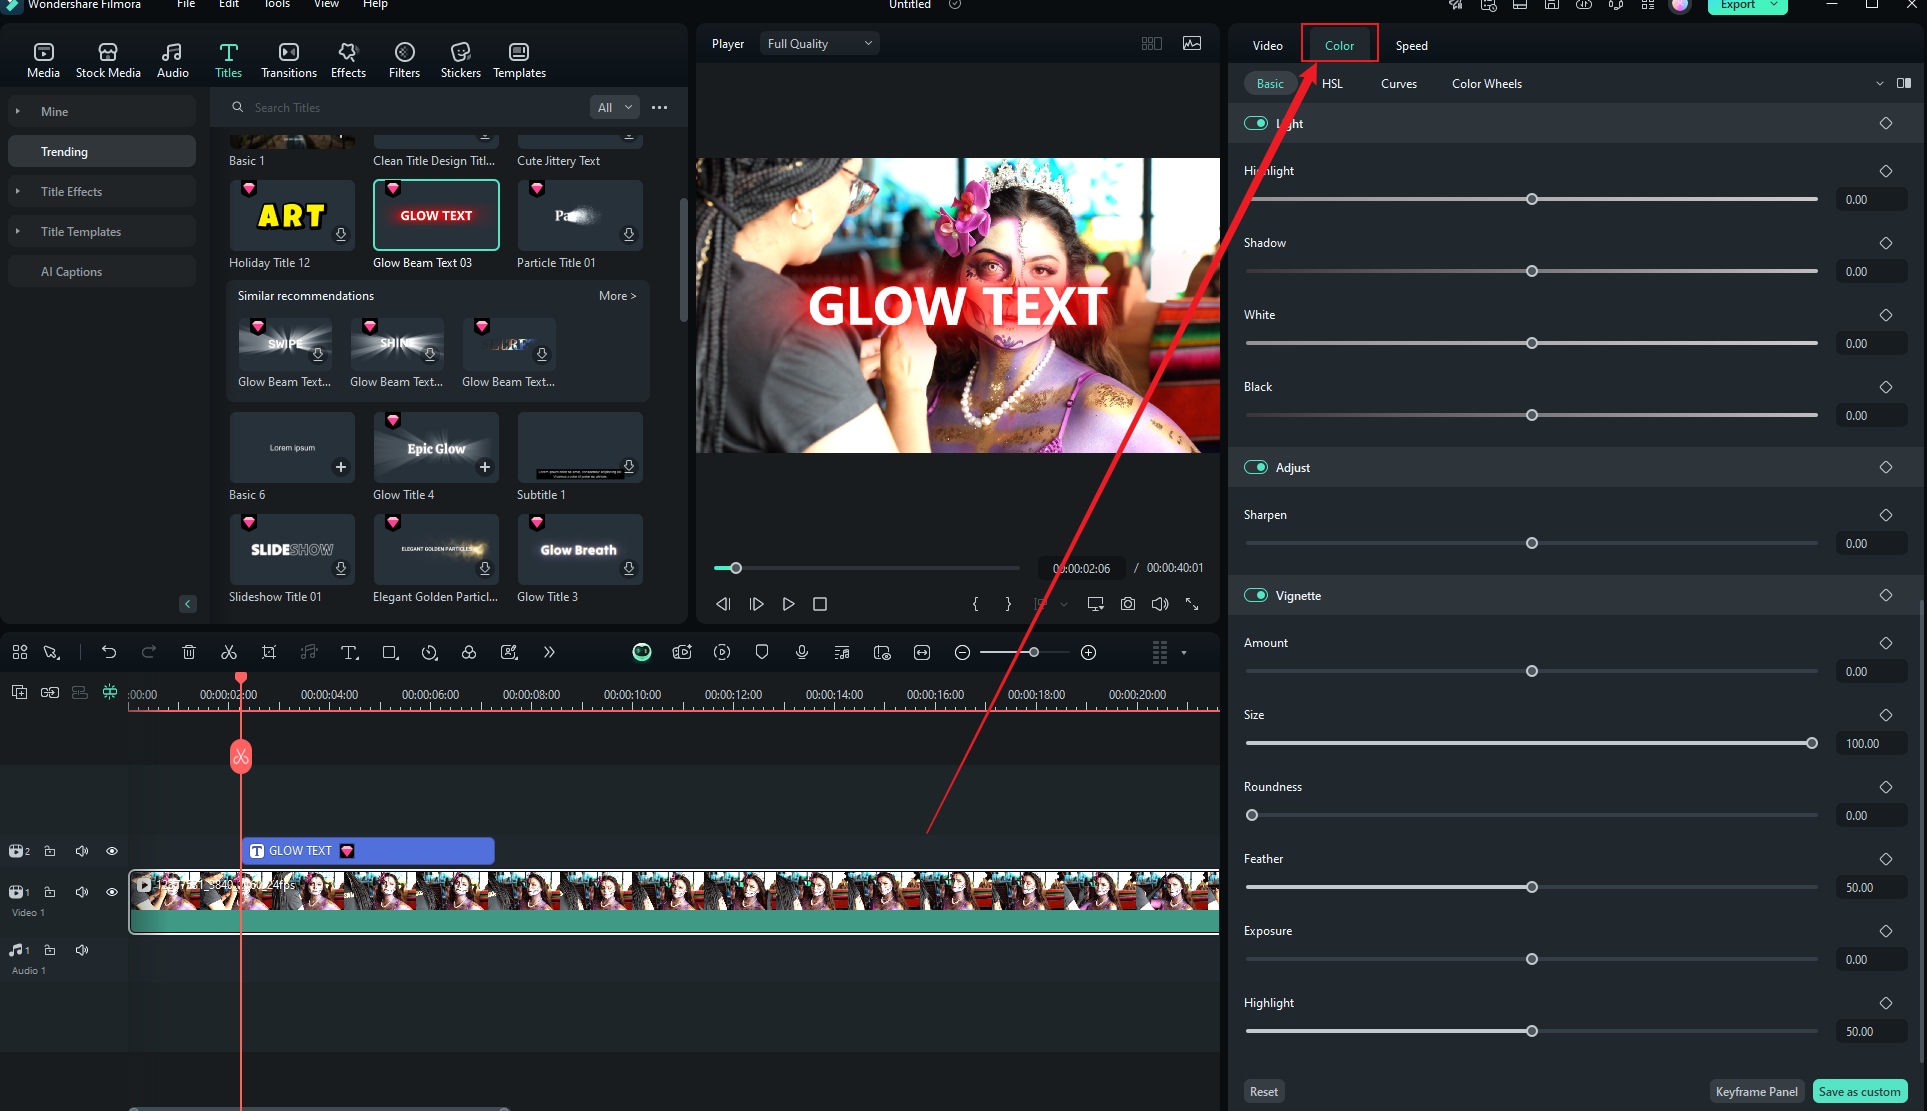Expand More title recommendations
The image size is (1927, 1111).
[618, 294]
